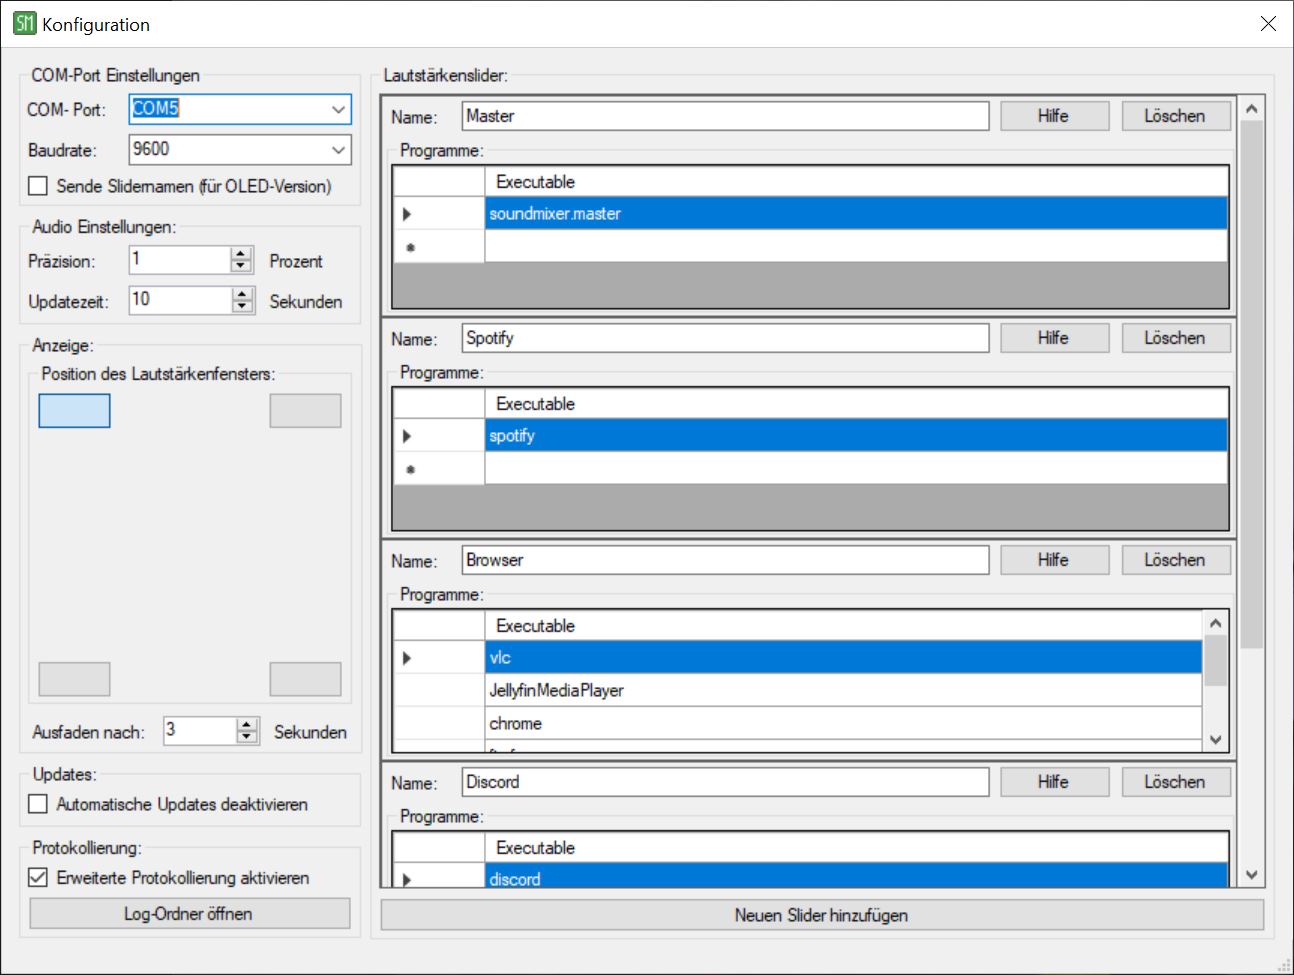Click the Browser table scrollbar thumb
1294x975 pixels.
coord(1215,660)
